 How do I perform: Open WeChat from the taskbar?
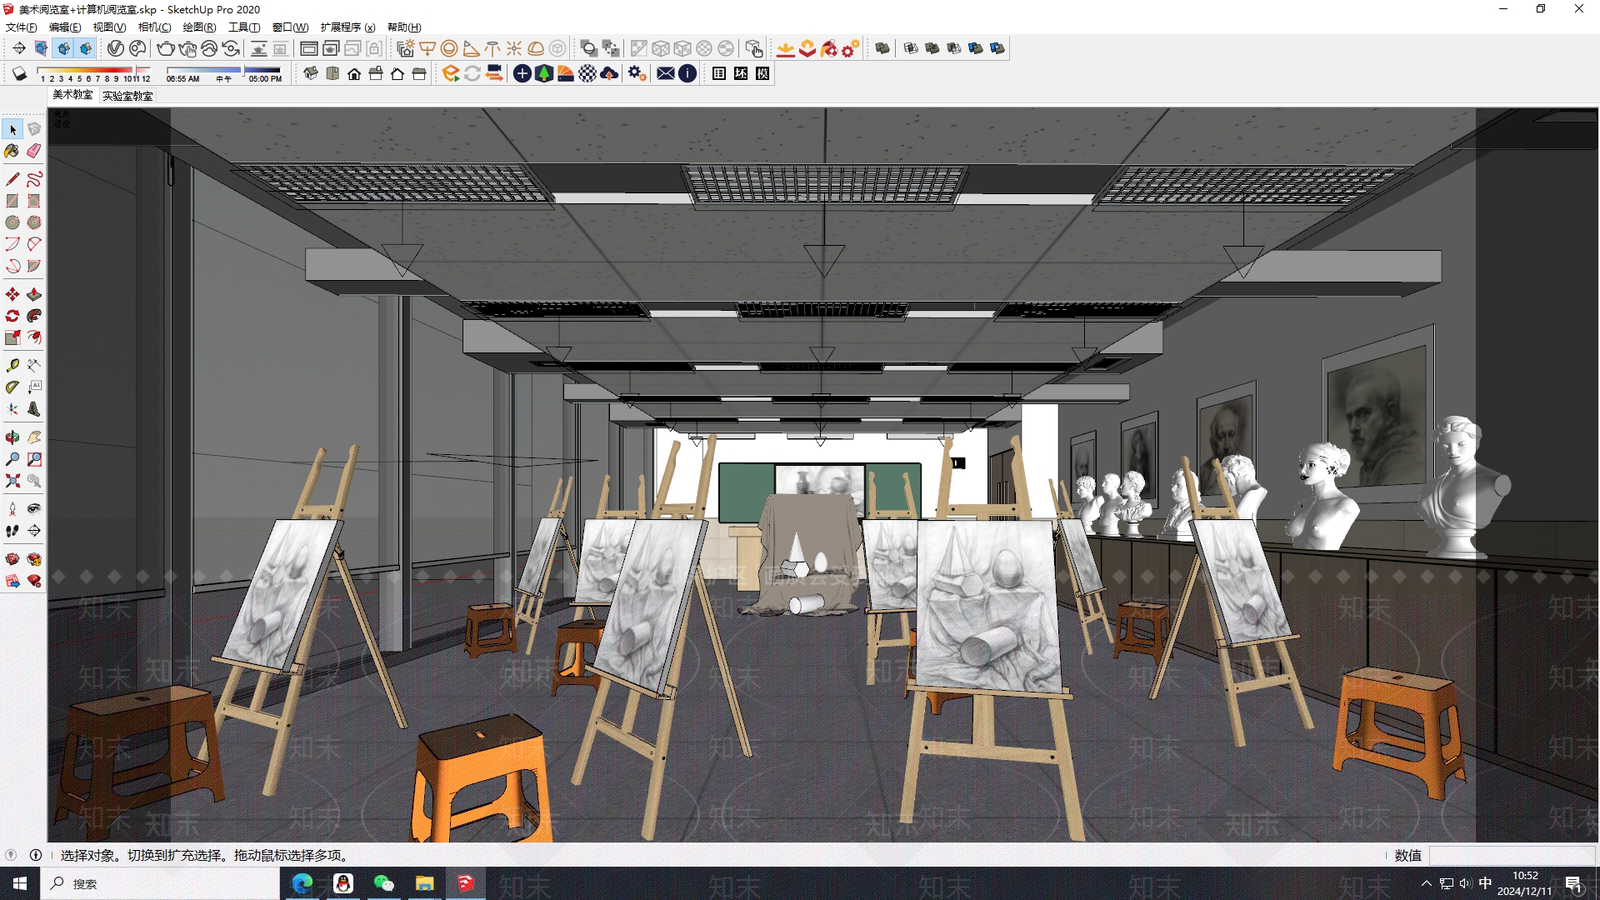(384, 884)
